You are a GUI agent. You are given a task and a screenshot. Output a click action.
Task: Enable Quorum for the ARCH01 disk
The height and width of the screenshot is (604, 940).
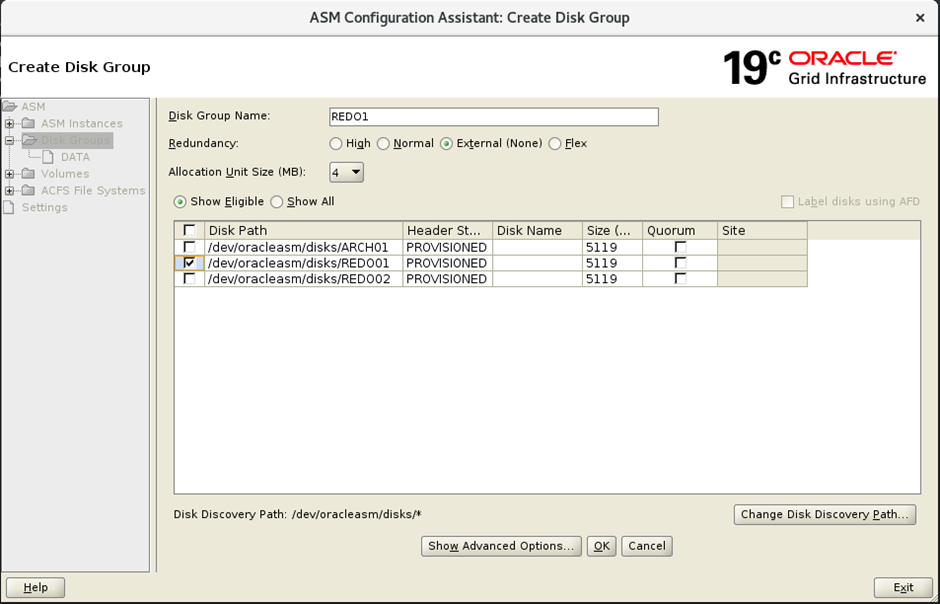coord(680,247)
